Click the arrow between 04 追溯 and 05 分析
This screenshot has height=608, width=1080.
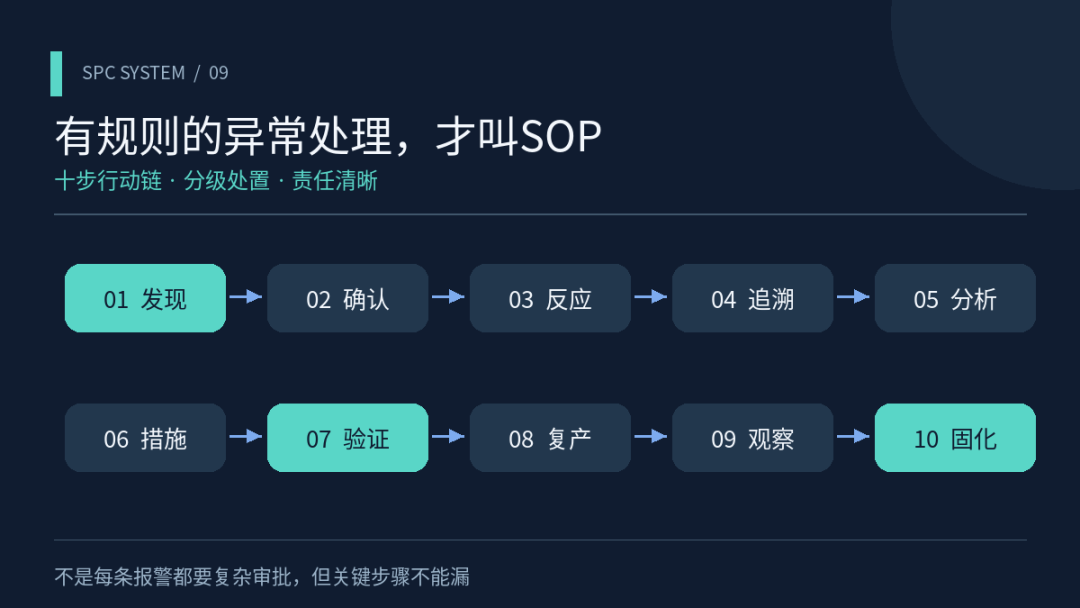853,297
